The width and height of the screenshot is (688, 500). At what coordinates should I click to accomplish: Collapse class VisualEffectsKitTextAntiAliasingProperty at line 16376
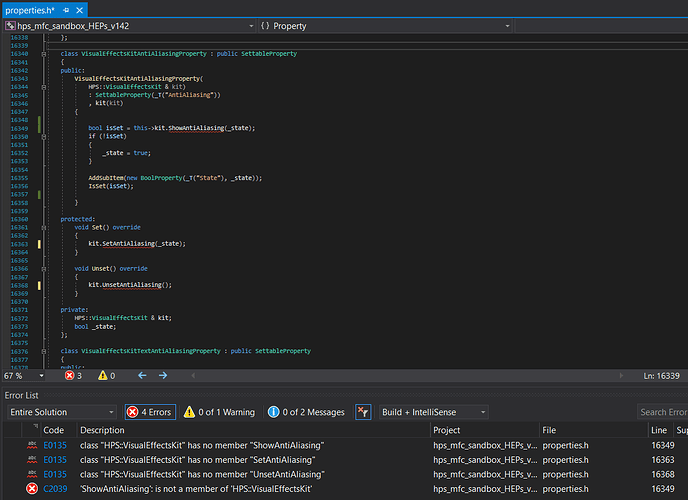(x=43, y=351)
